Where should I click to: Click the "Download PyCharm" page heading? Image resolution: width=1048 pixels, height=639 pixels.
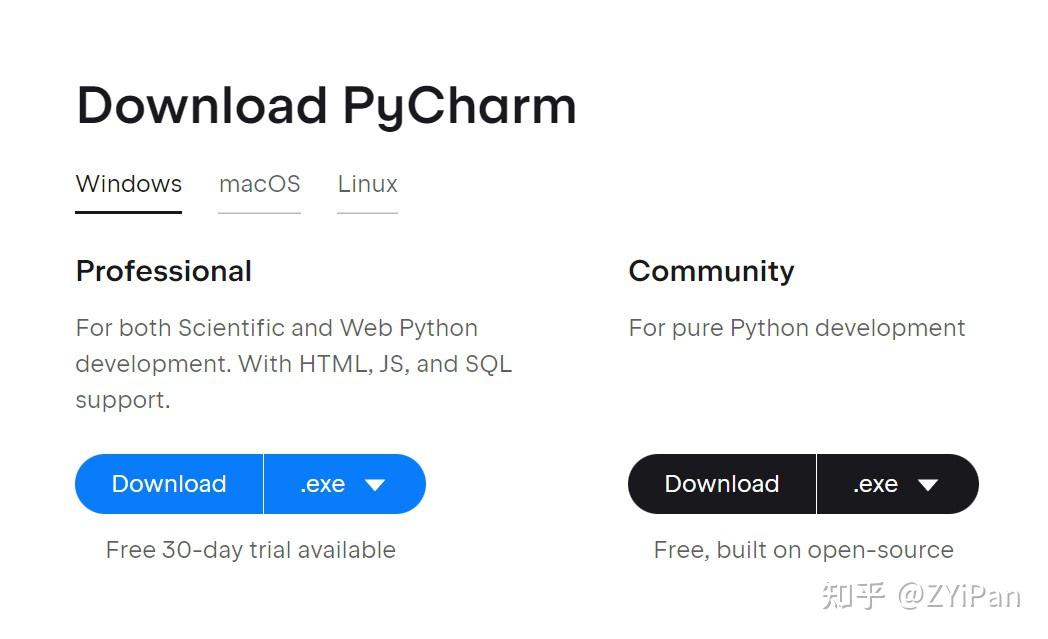click(x=326, y=104)
